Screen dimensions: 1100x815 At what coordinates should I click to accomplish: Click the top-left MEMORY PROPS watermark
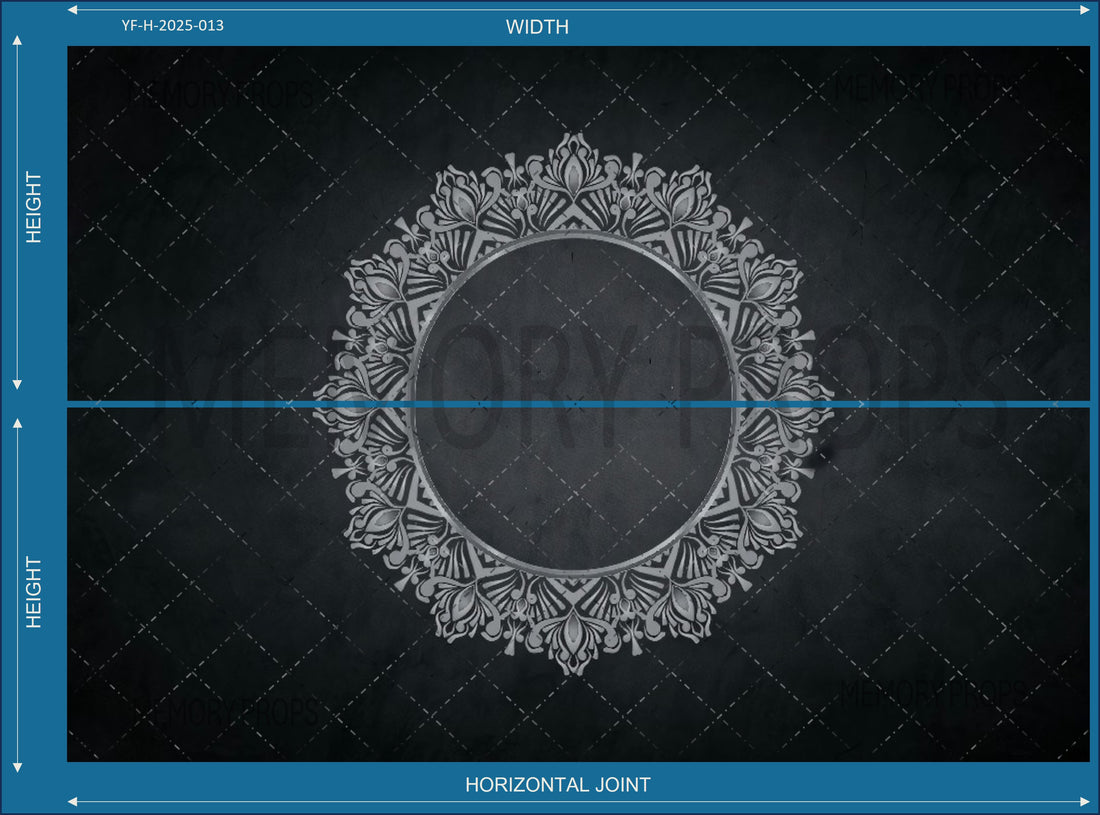pyautogui.click(x=222, y=94)
